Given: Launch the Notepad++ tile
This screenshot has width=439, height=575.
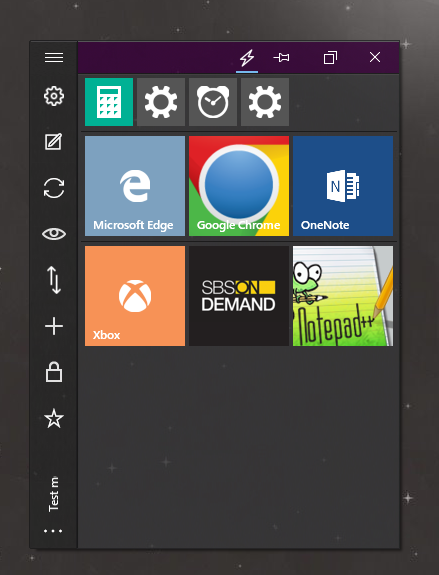Looking at the screenshot, I should (343, 296).
